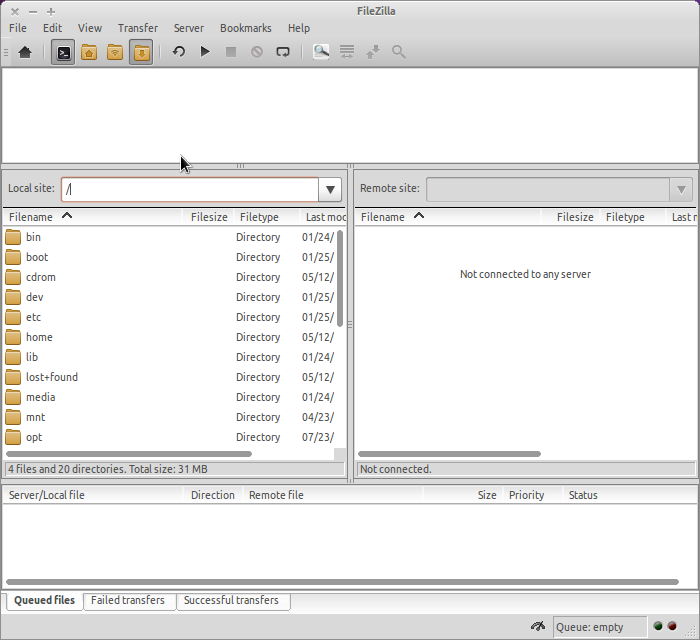Click the '4 files and 20 directories' status text
700x640 pixels.
pos(108,469)
